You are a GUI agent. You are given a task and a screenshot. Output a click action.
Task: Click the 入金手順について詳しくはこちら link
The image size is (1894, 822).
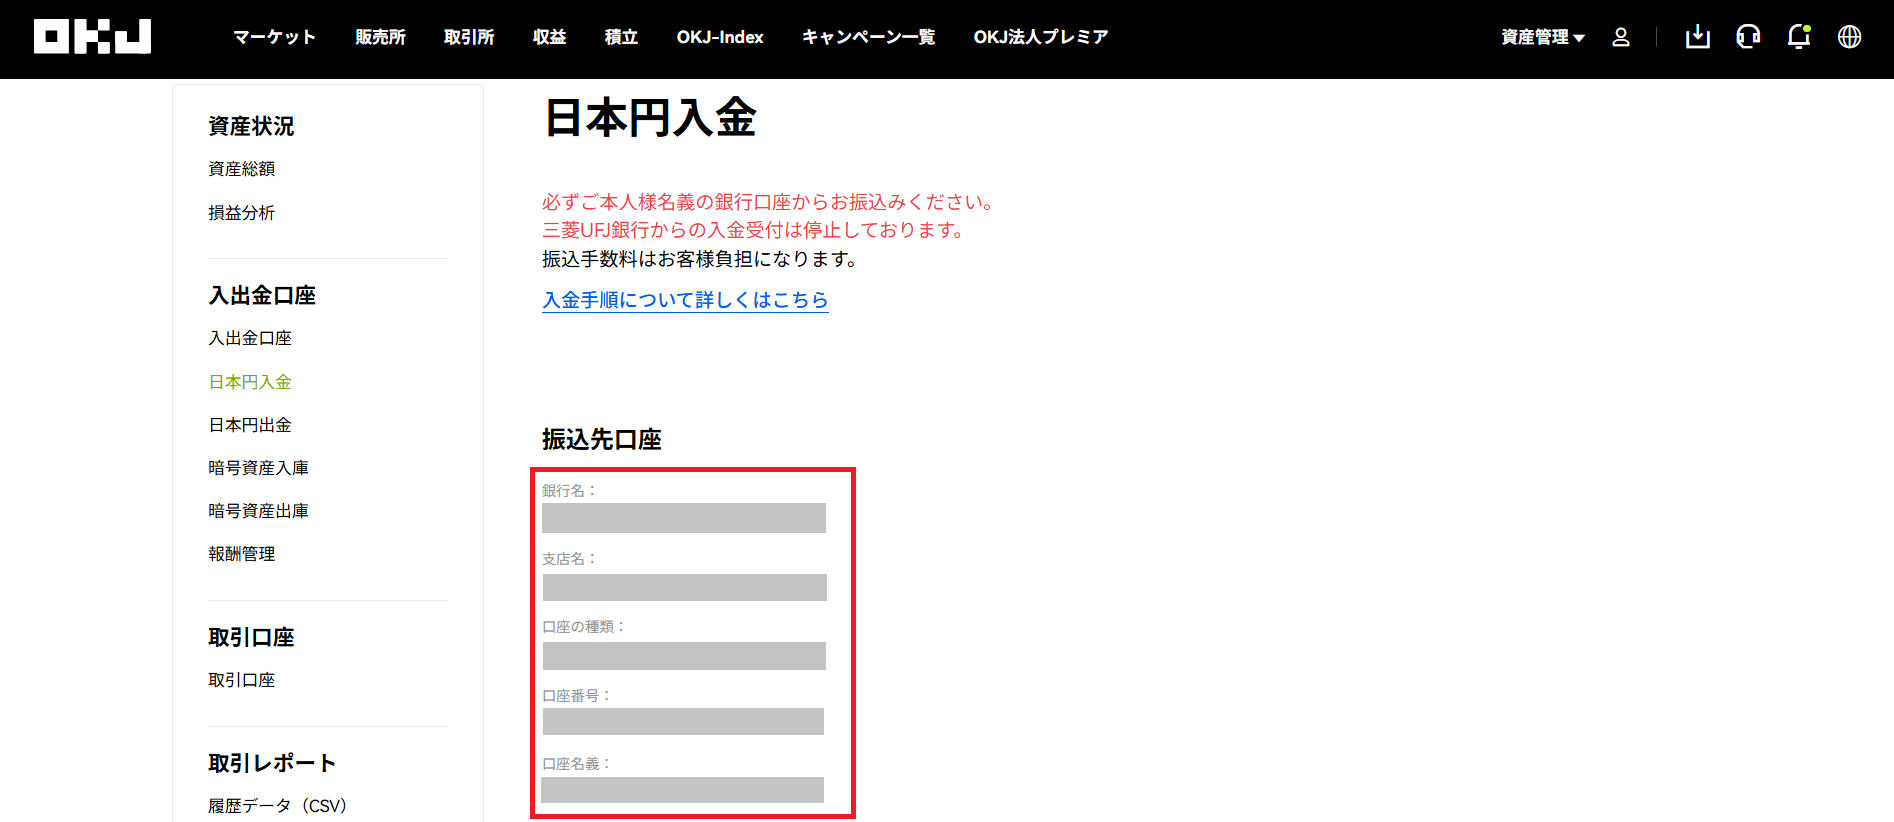pyautogui.click(x=685, y=300)
